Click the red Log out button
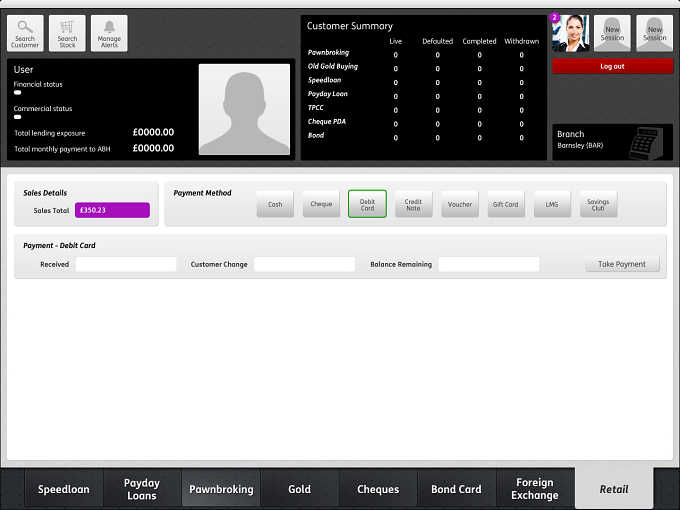Image resolution: width=680 pixels, height=510 pixels. 612,66
